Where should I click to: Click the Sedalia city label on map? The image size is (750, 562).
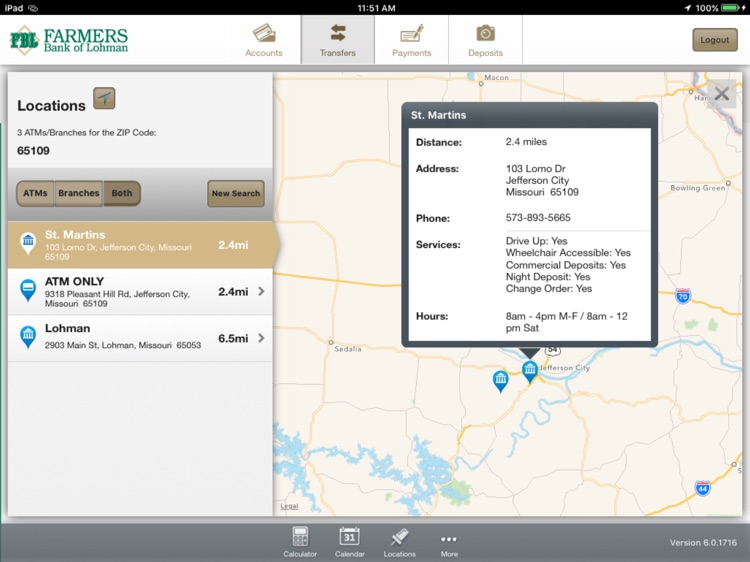[x=348, y=349]
